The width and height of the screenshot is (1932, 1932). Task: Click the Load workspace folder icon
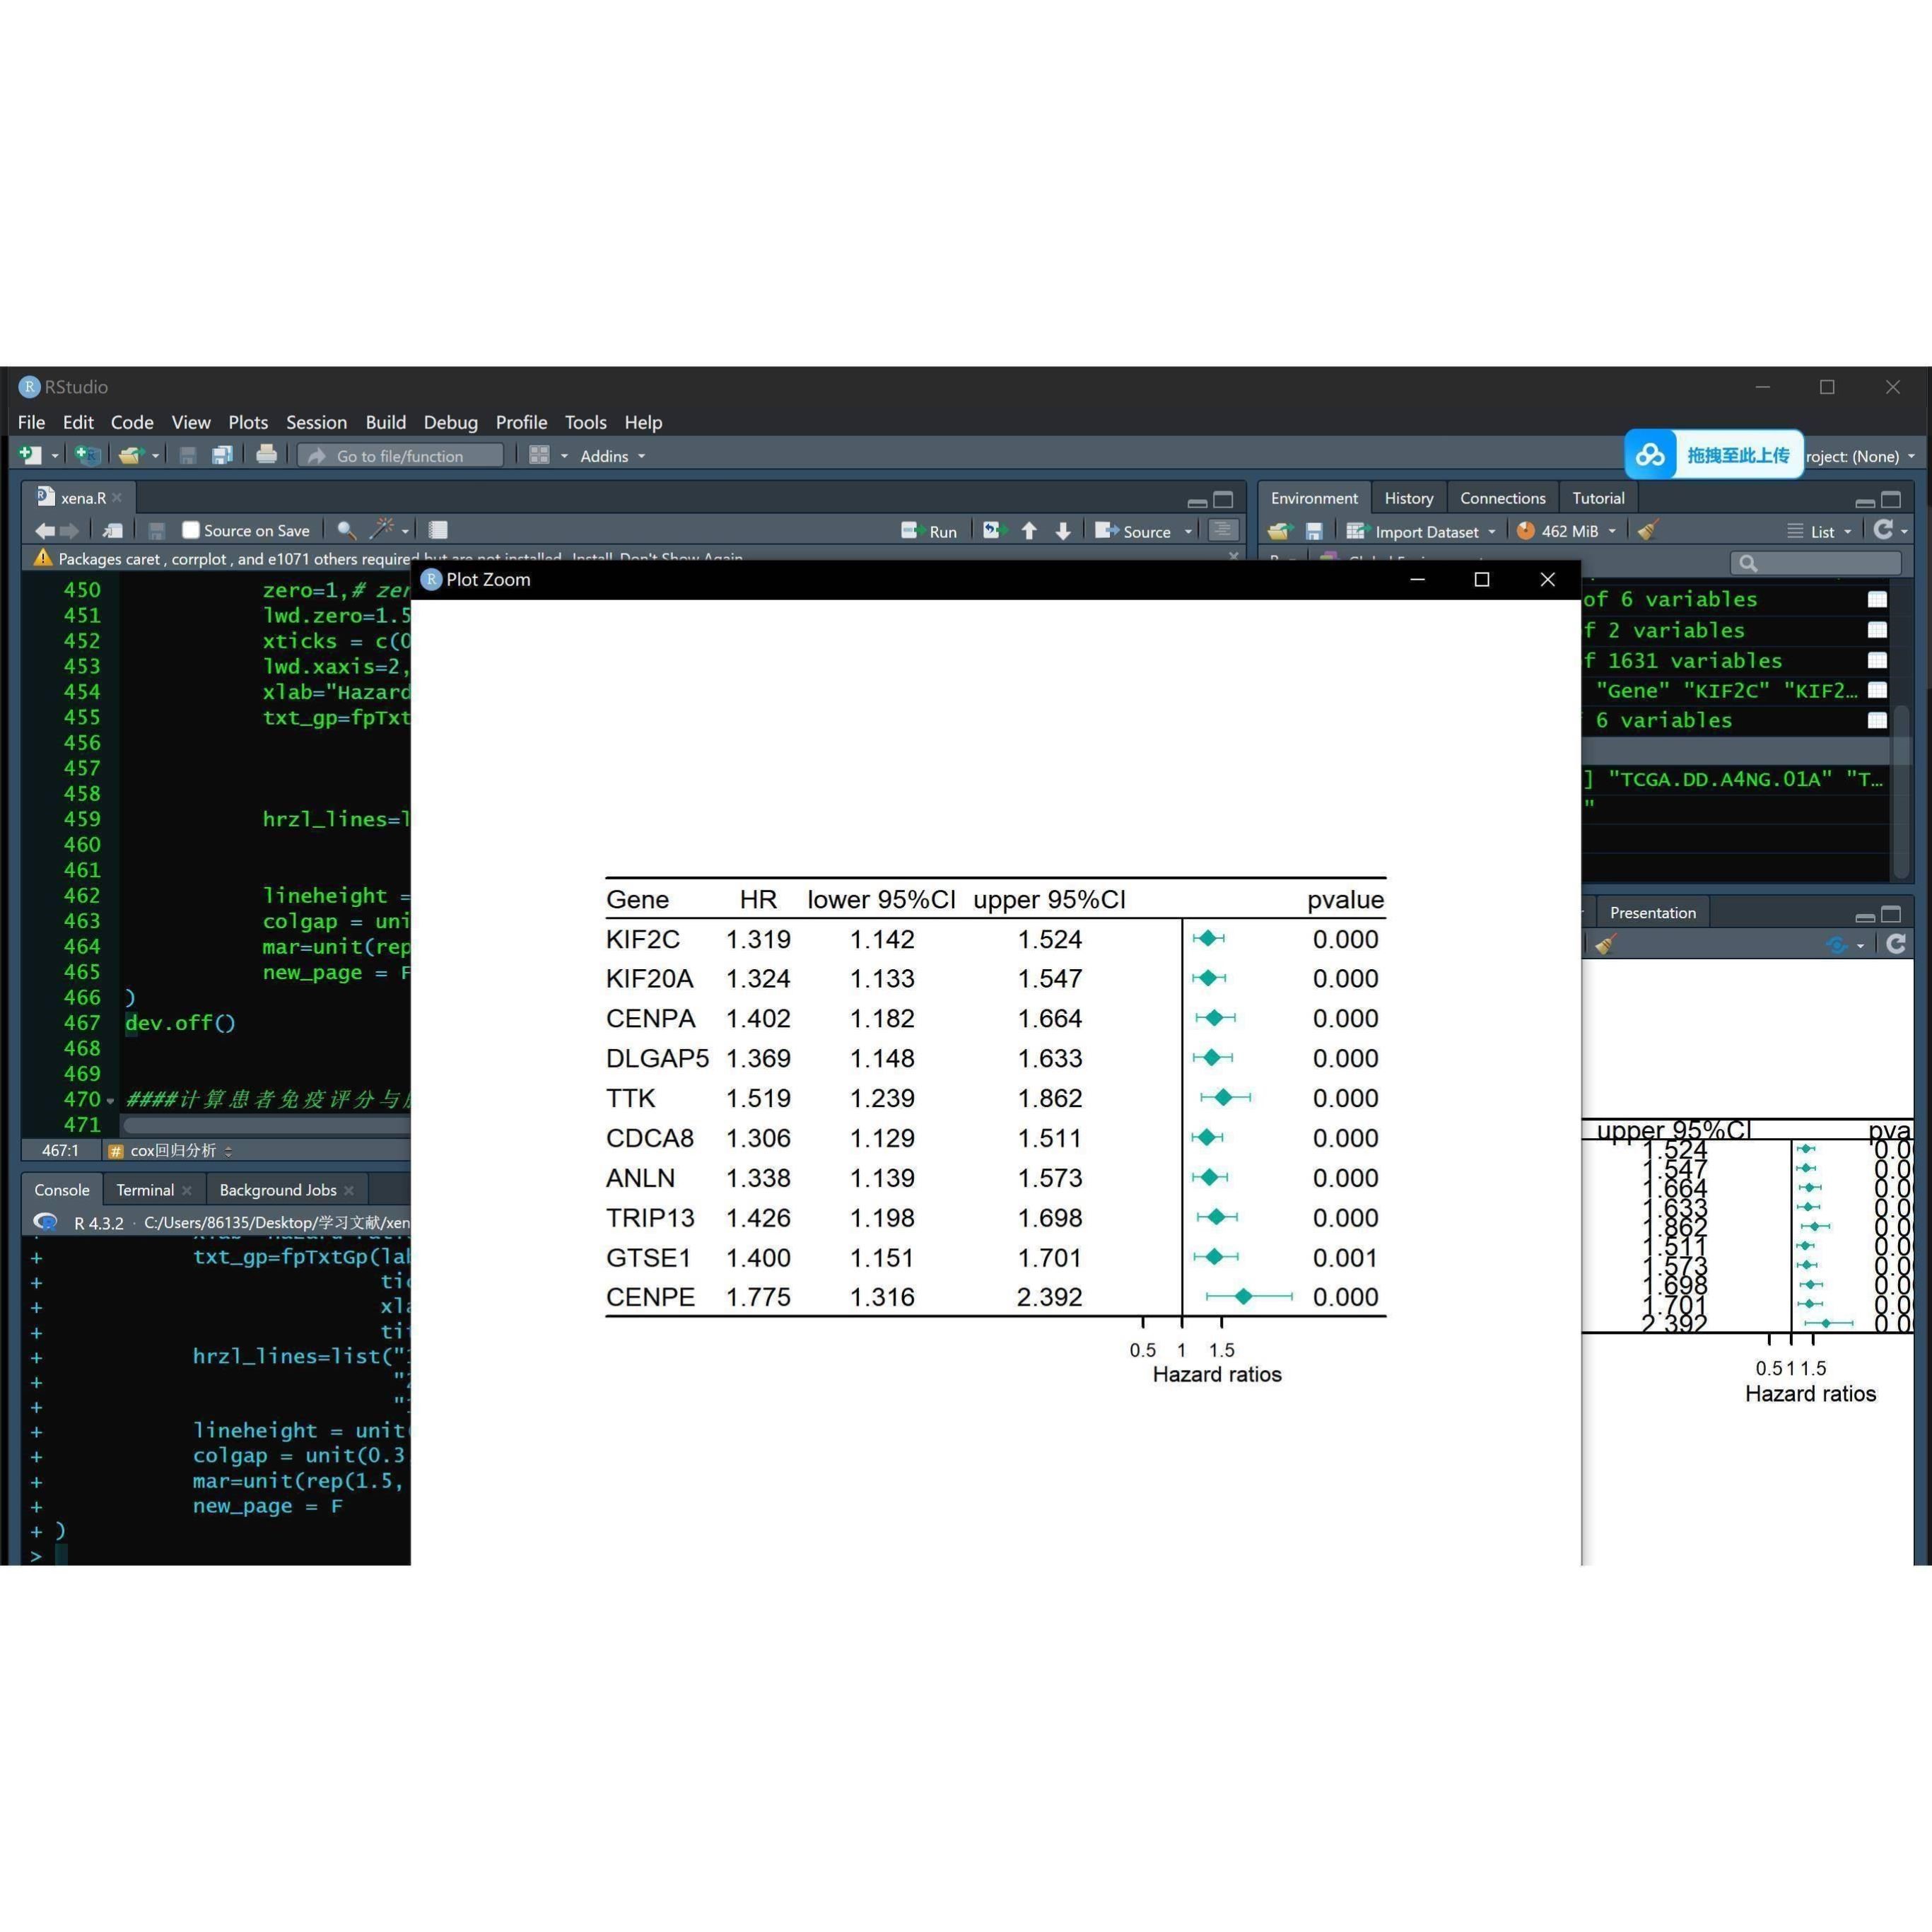point(1280,531)
